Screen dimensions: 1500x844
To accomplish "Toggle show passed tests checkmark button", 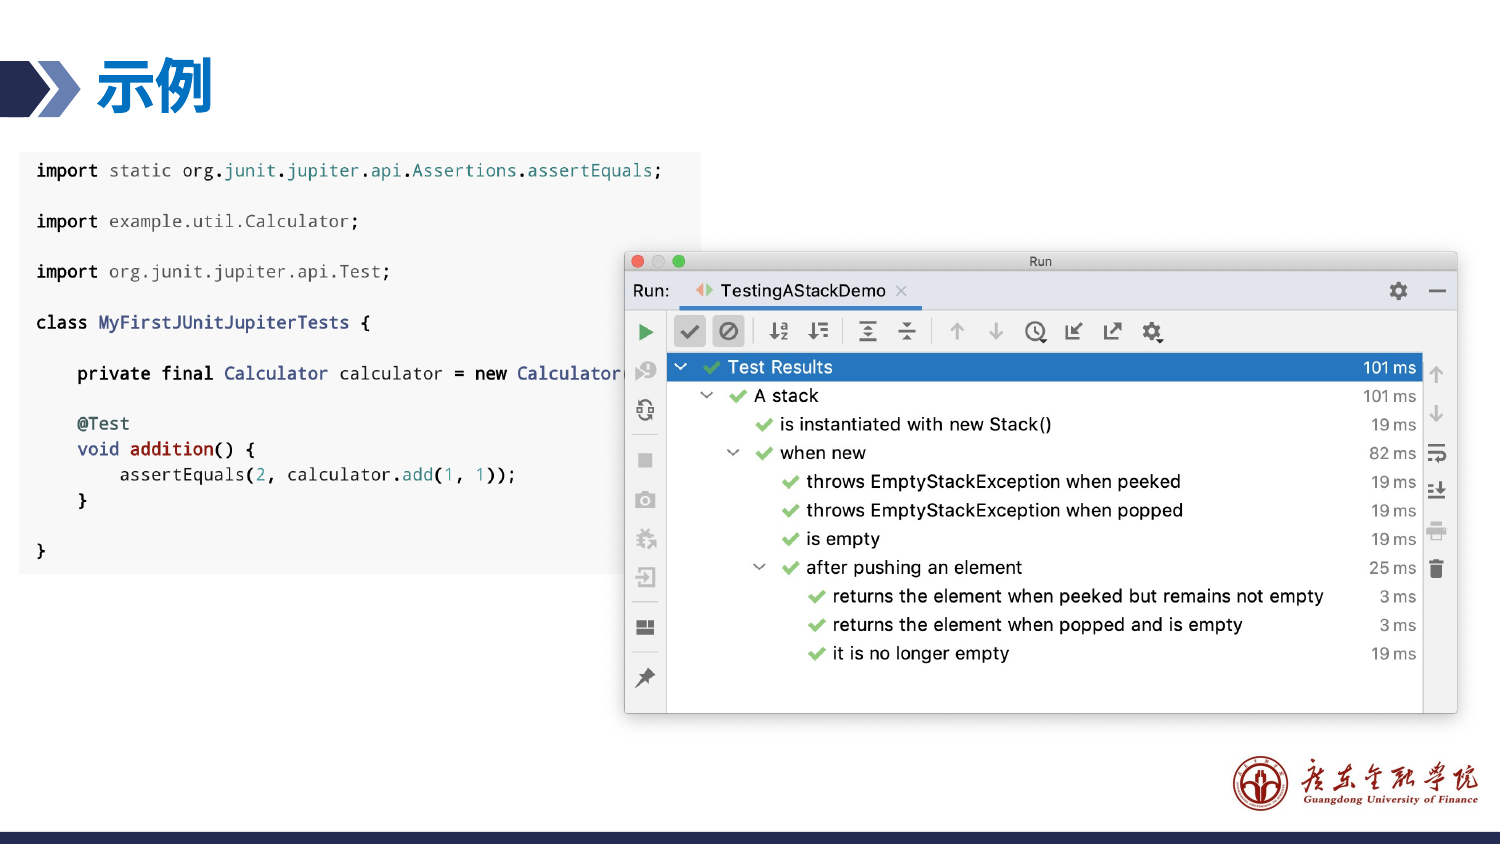I will point(690,331).
